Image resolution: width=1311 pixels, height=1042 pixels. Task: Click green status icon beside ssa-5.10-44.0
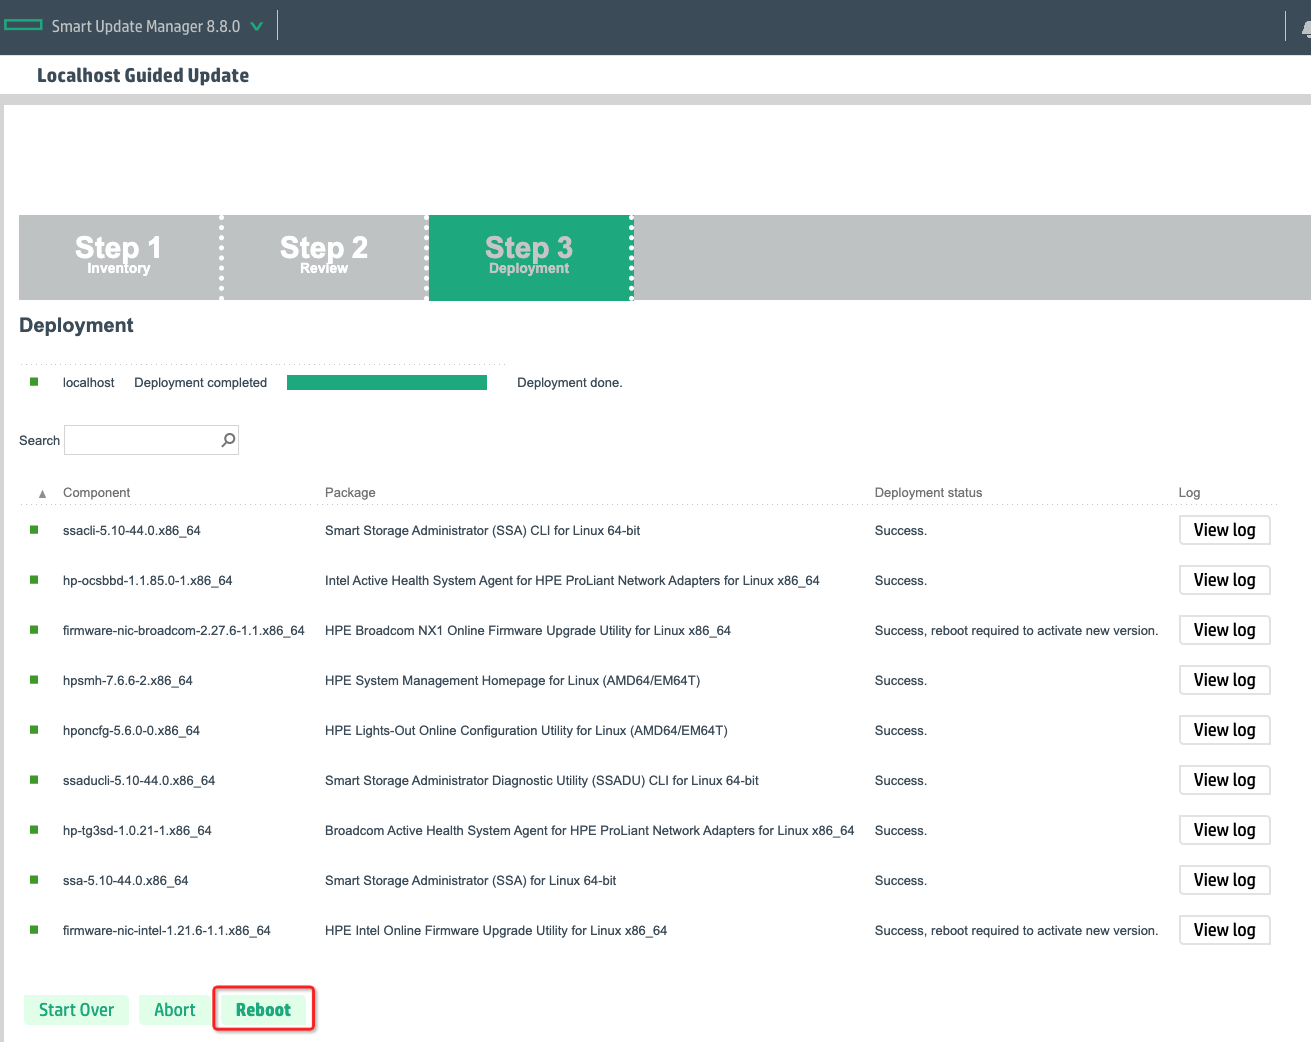click(34, 880)
